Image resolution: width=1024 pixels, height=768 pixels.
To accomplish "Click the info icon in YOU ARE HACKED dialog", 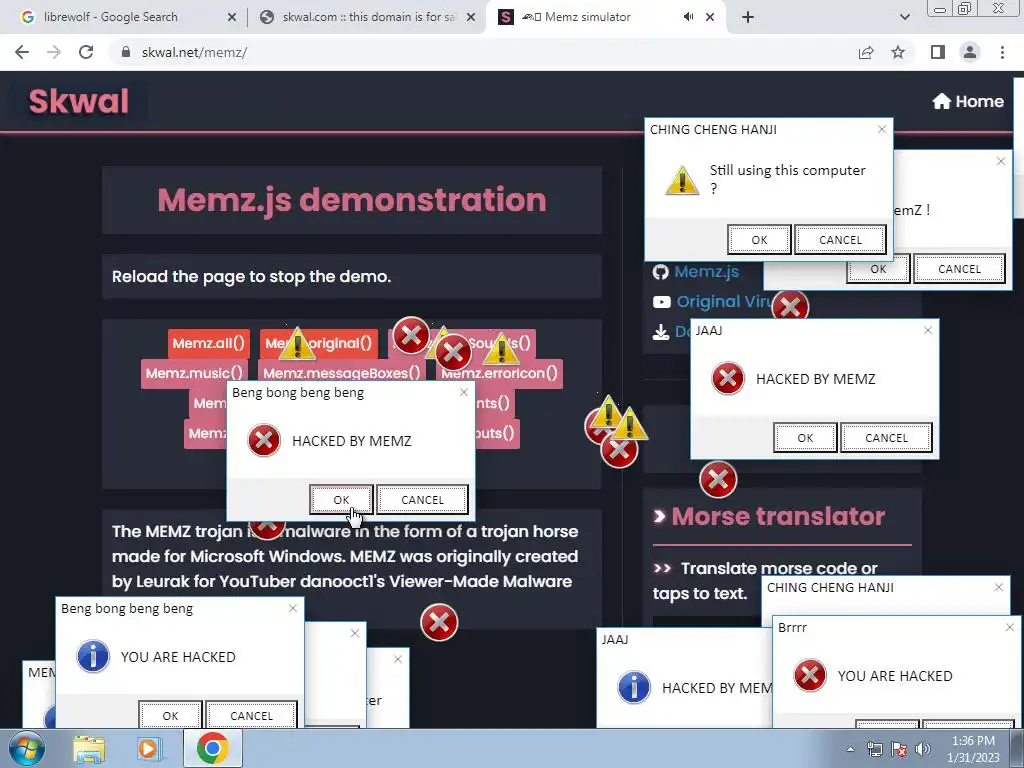I will tap(93, 656).
